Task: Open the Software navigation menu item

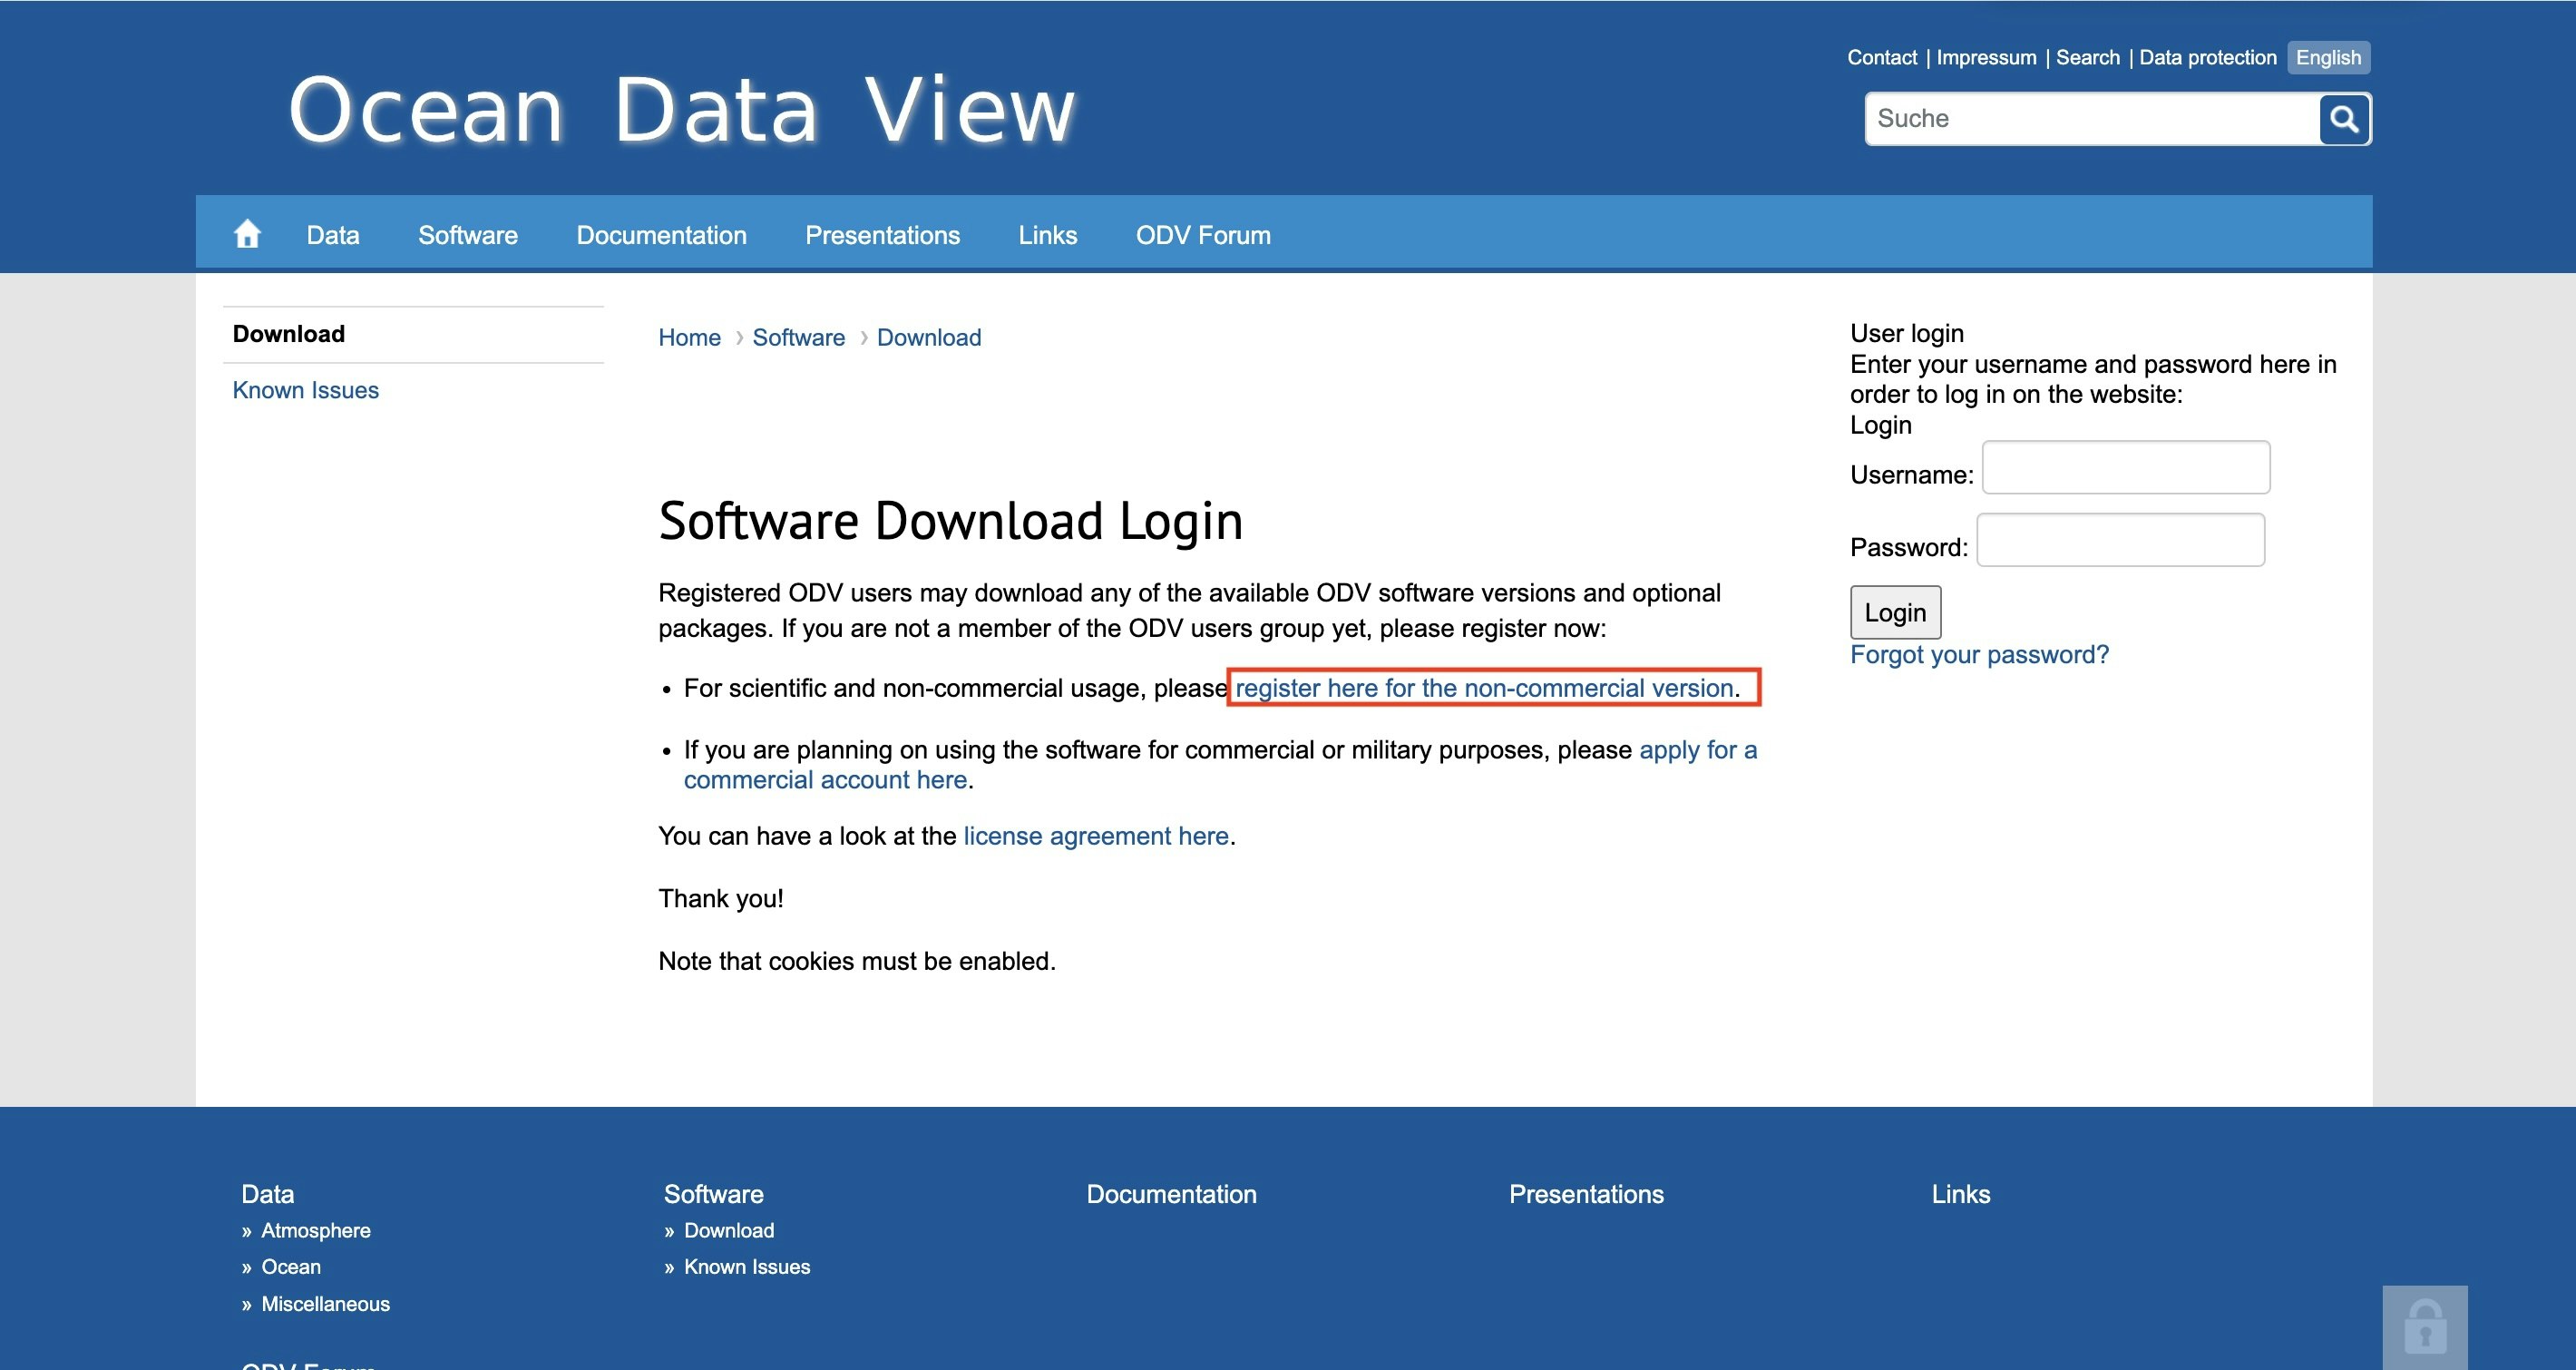Action: 467,235
